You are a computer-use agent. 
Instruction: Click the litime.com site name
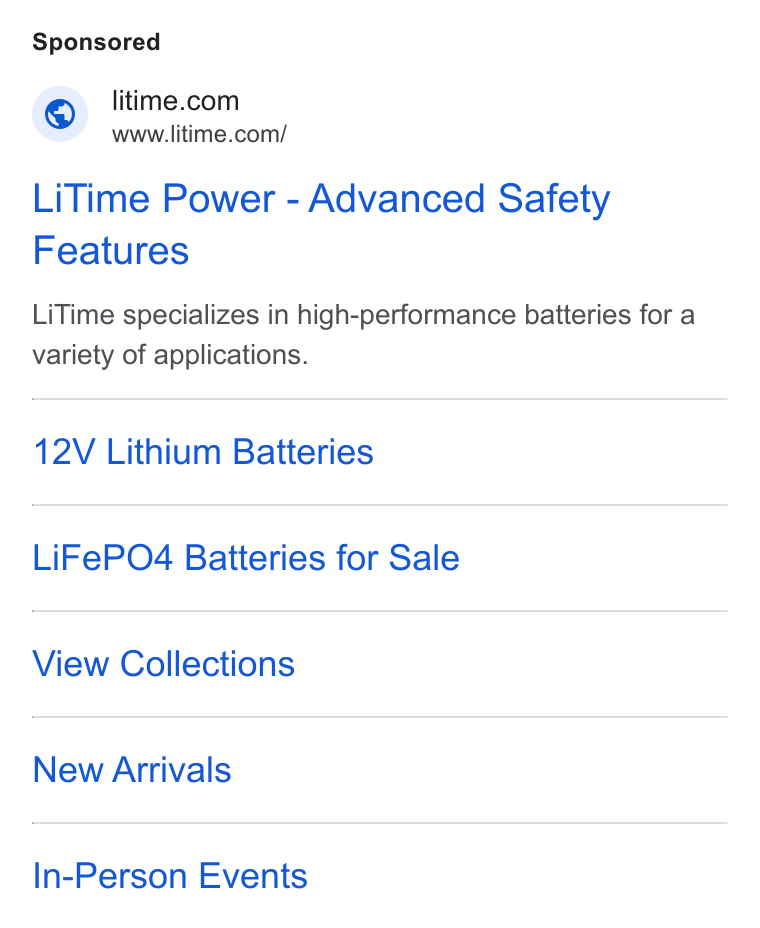coord(176,101)
